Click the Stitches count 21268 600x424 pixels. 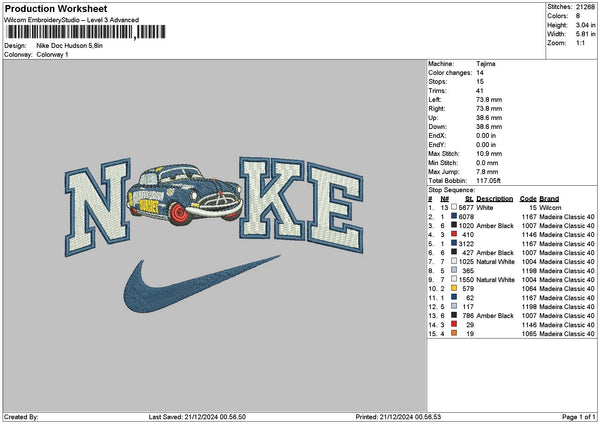pos(585,7)
